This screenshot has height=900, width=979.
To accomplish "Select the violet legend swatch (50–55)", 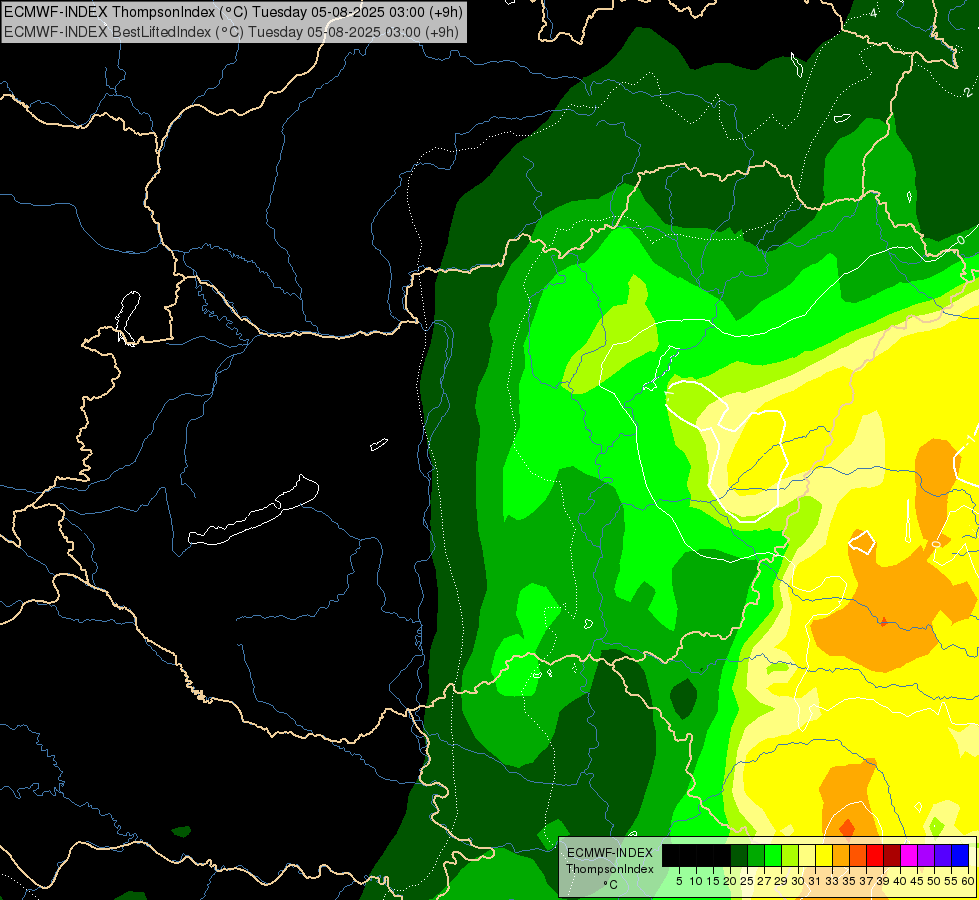I will click(943, 855).
